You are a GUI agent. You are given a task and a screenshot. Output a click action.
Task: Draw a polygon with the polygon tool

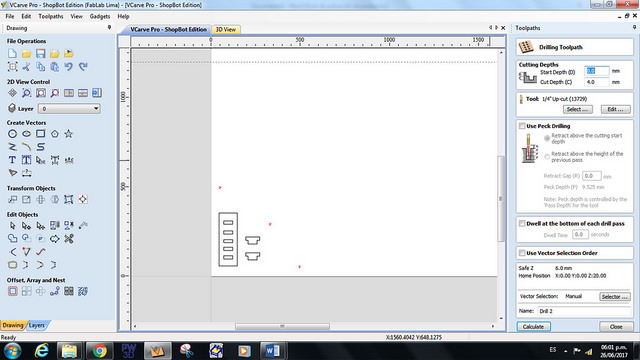click(55, 133)
